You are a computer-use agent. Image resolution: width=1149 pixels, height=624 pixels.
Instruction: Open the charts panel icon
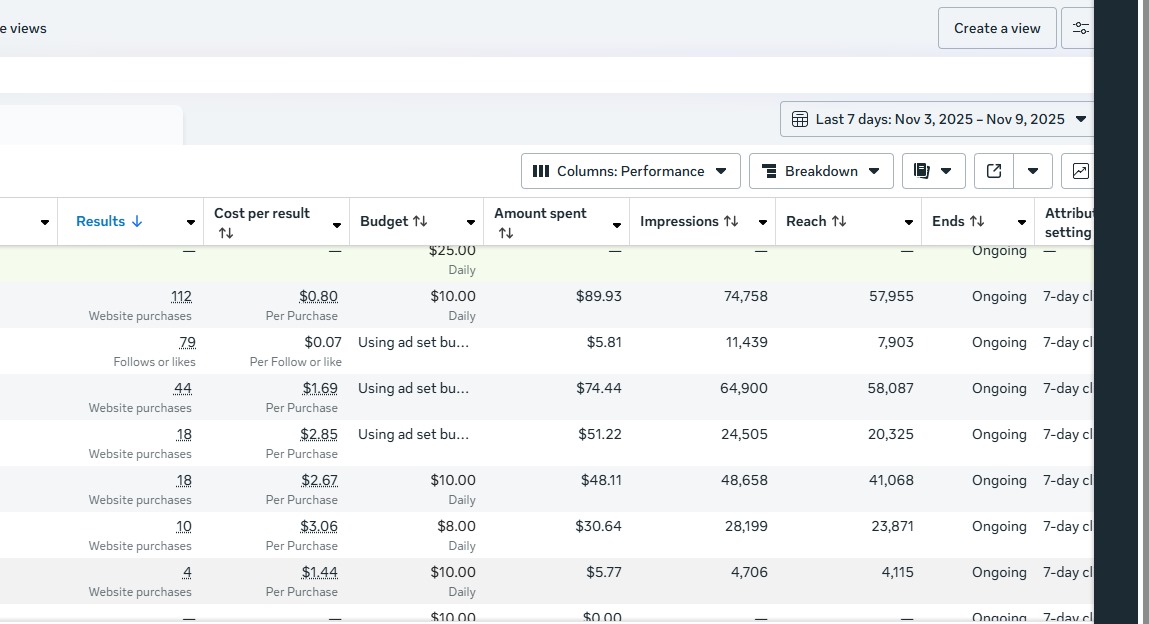point(1080,171)
